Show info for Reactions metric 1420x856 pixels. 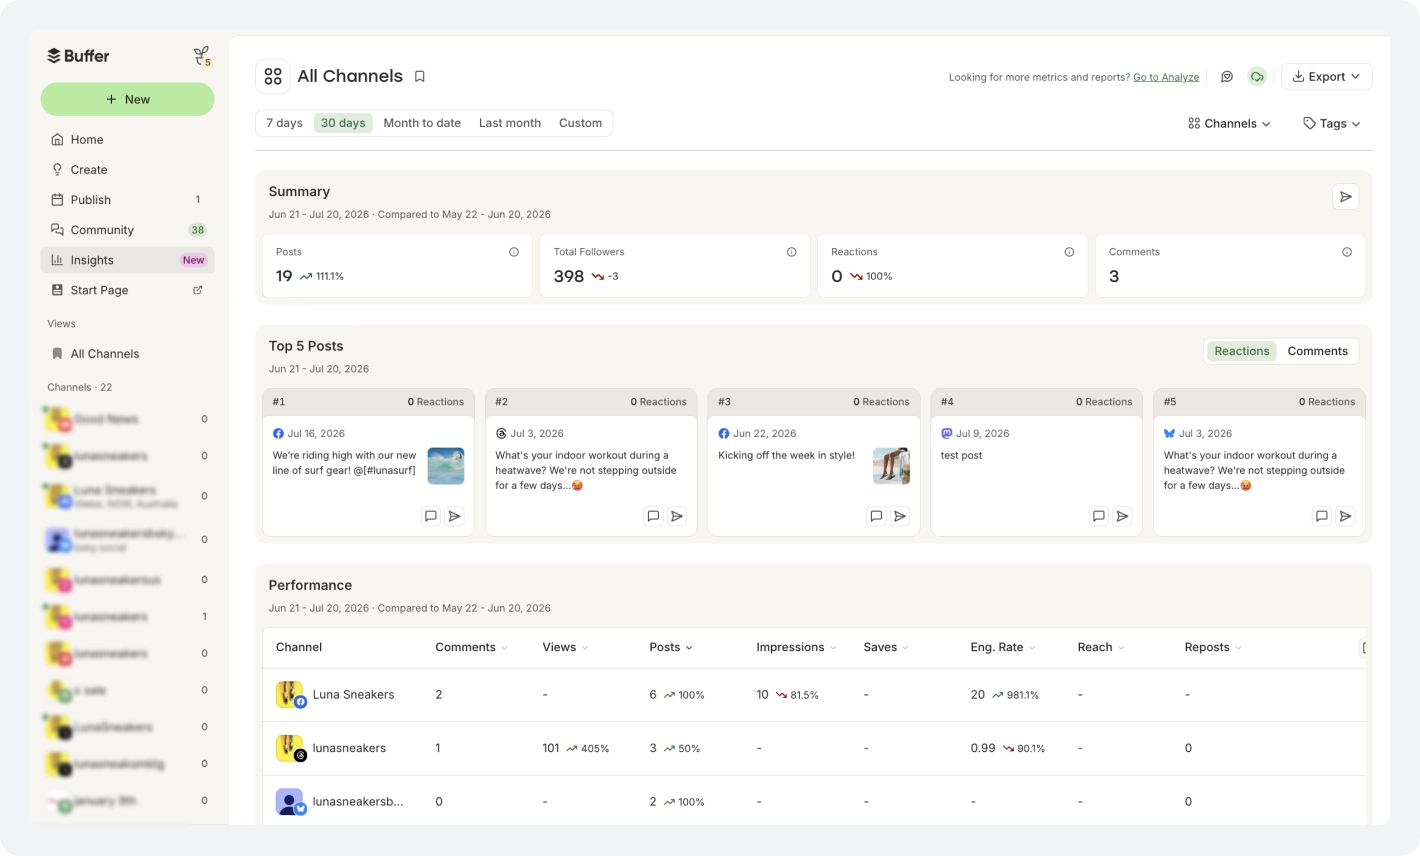pos(1069,252)
